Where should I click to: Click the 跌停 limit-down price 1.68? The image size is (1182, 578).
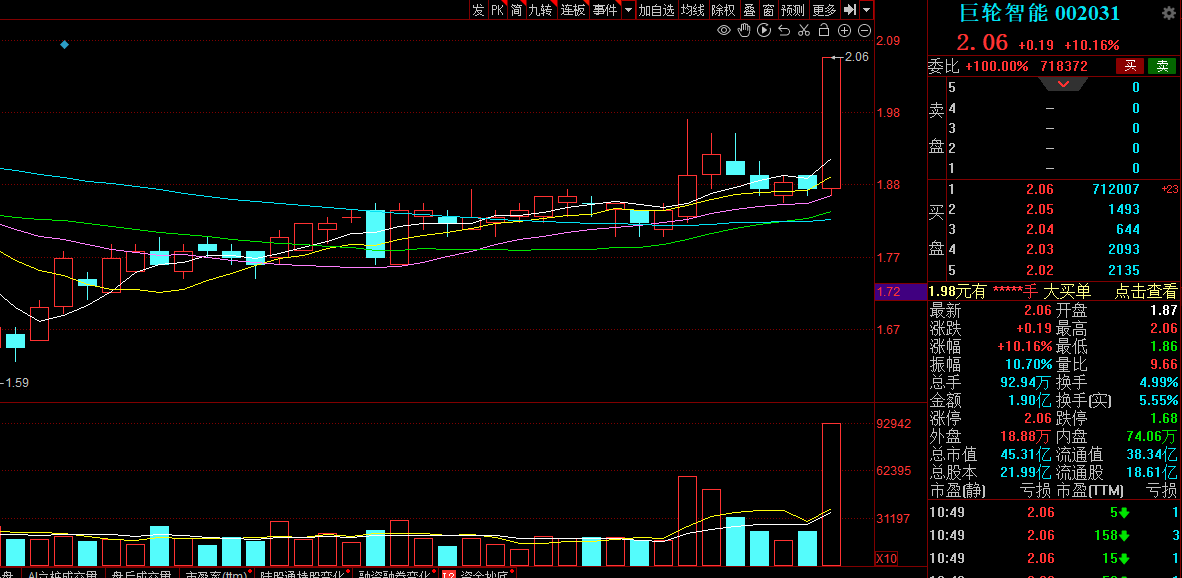1162,419
